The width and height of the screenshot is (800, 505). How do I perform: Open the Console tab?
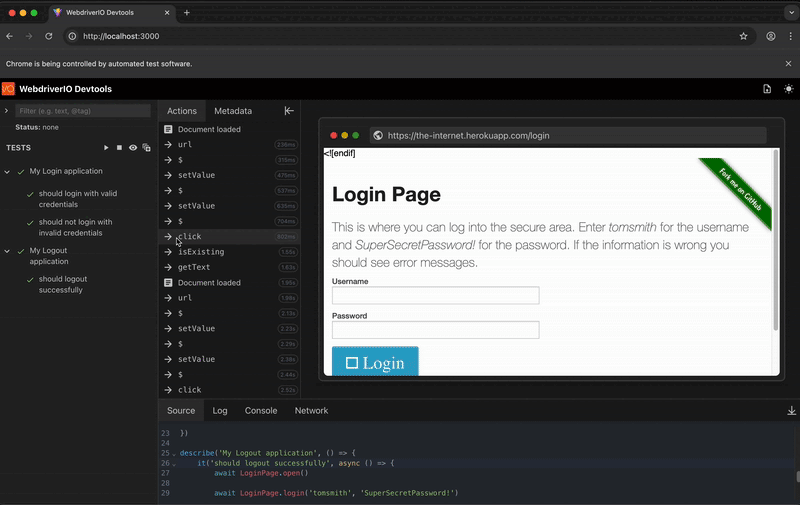(261, 411)
